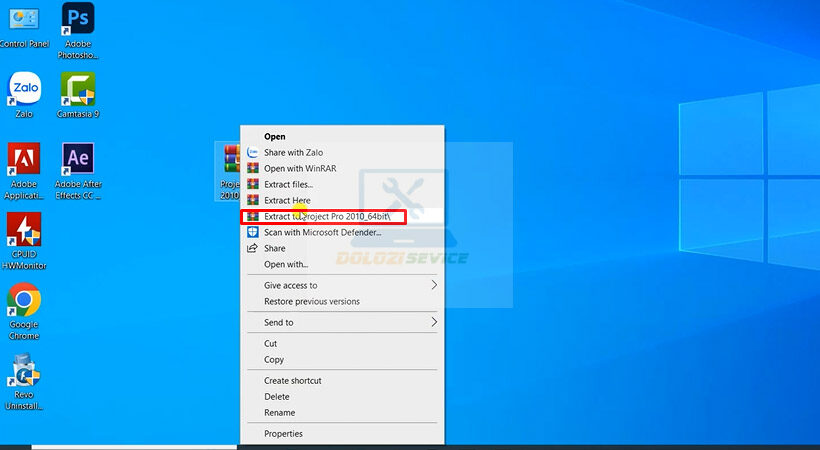The height and width of the screenshot is (450, 820).
Task: Click Extract Here in the context menu
Action: coord(288,200)
